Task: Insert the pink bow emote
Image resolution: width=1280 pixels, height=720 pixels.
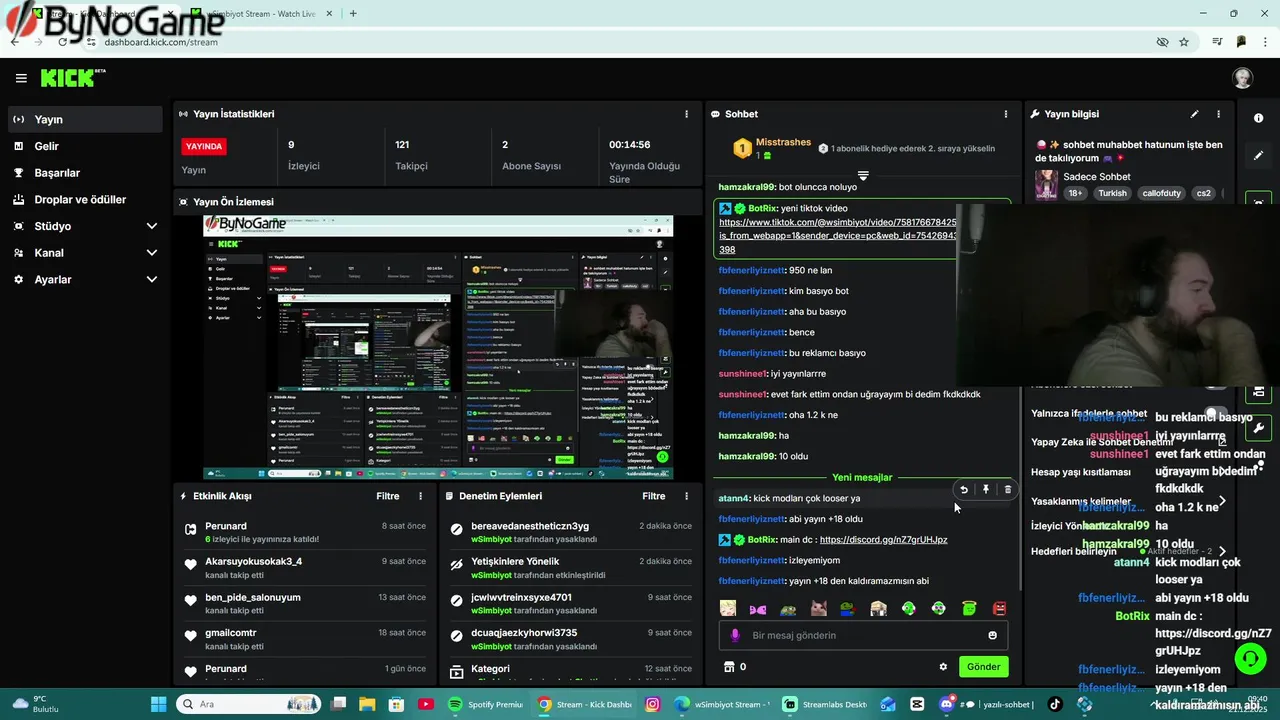Action: pyautogui.click(x=758, y=608)
